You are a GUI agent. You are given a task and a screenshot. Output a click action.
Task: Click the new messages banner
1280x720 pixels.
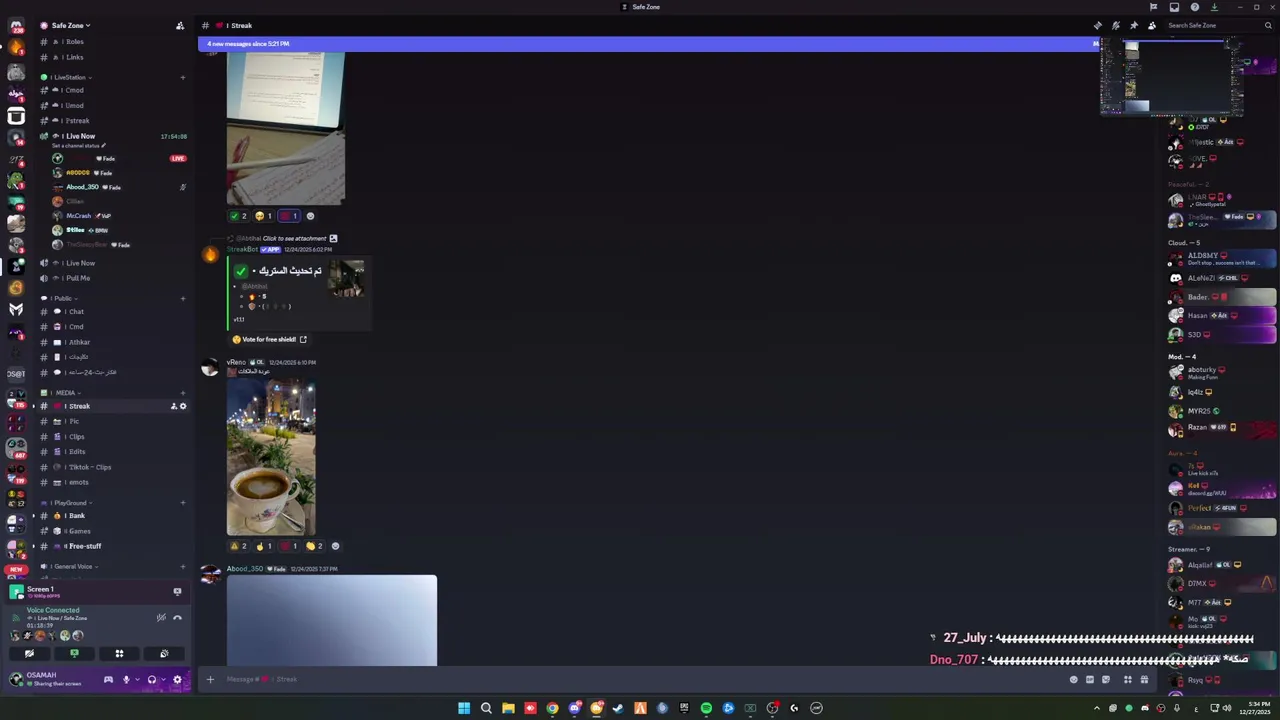(x=650, y=44)
